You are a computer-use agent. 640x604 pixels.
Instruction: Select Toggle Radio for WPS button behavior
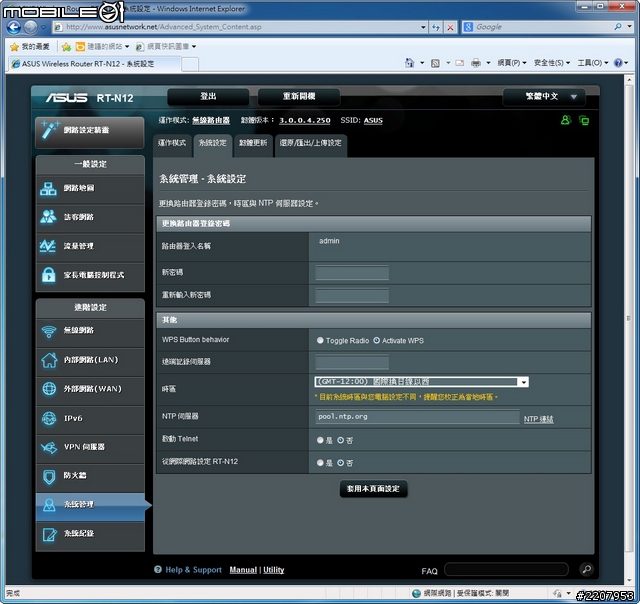tap(320, 340)
